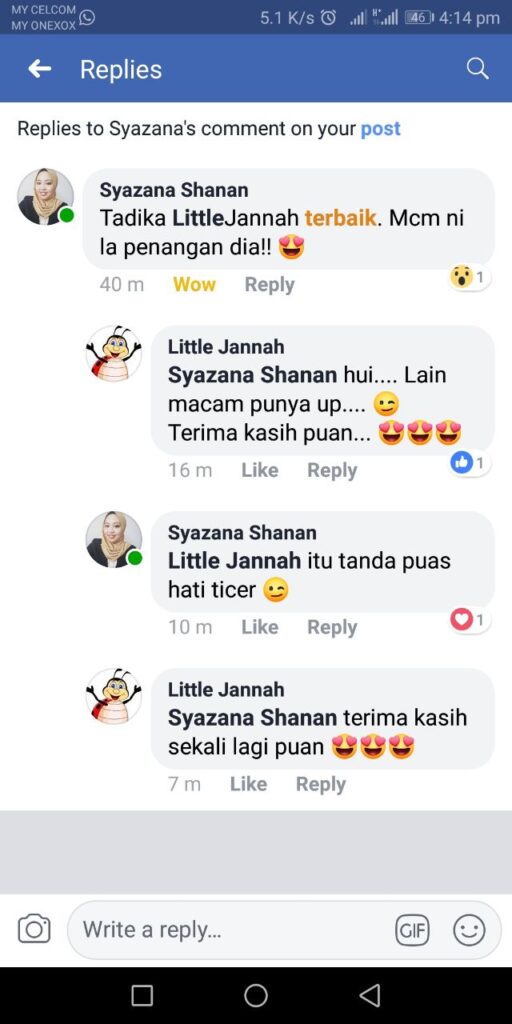Reply to the last Little Jannah comment
This screenshot has height=1024, width=512.
321,784
